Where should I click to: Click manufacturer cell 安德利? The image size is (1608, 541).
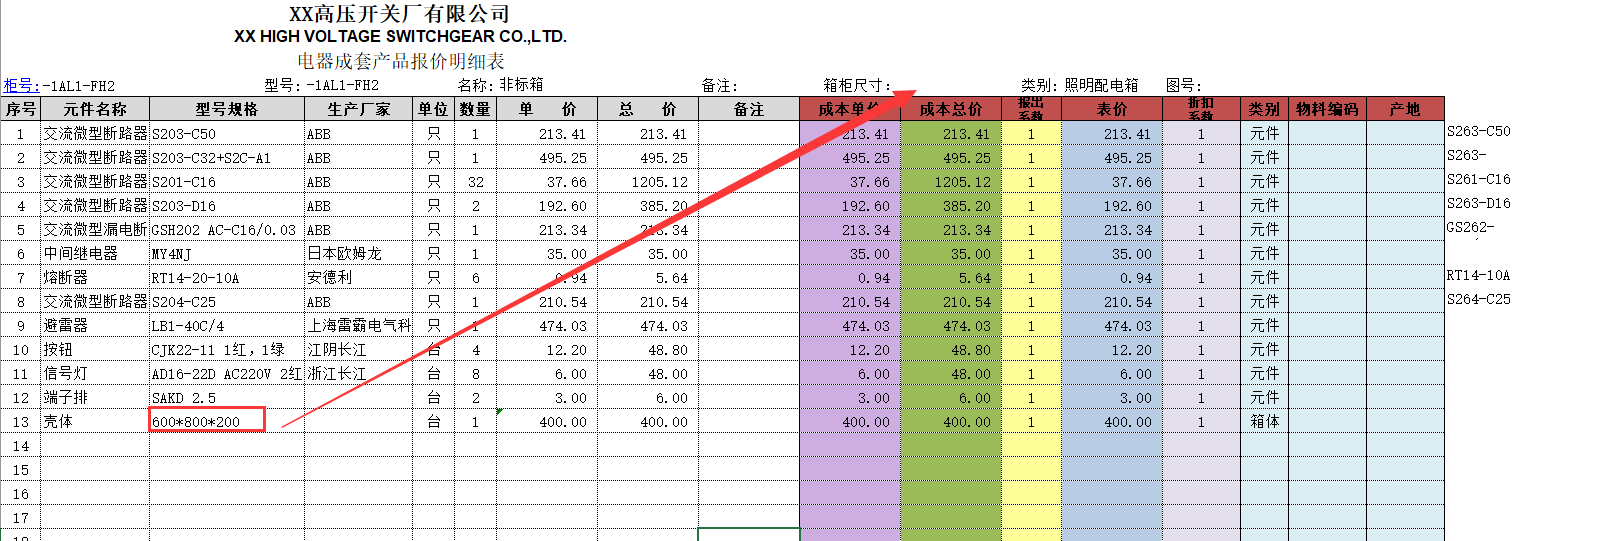pos(359,278)
